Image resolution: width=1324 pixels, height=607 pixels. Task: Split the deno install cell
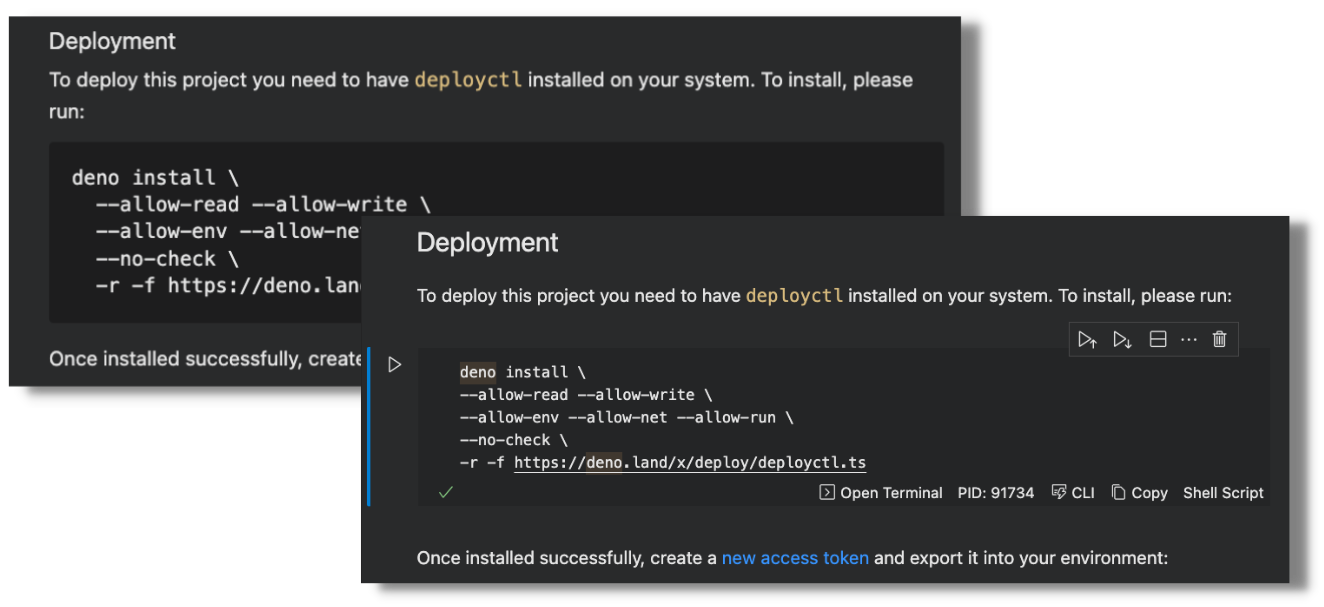[1157, 339]
